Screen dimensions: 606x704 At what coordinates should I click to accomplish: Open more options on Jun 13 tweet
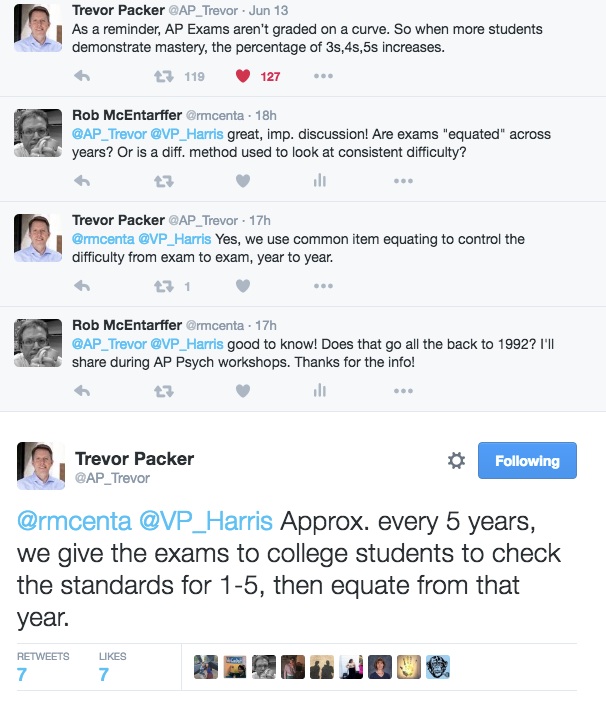pos(323,76)
